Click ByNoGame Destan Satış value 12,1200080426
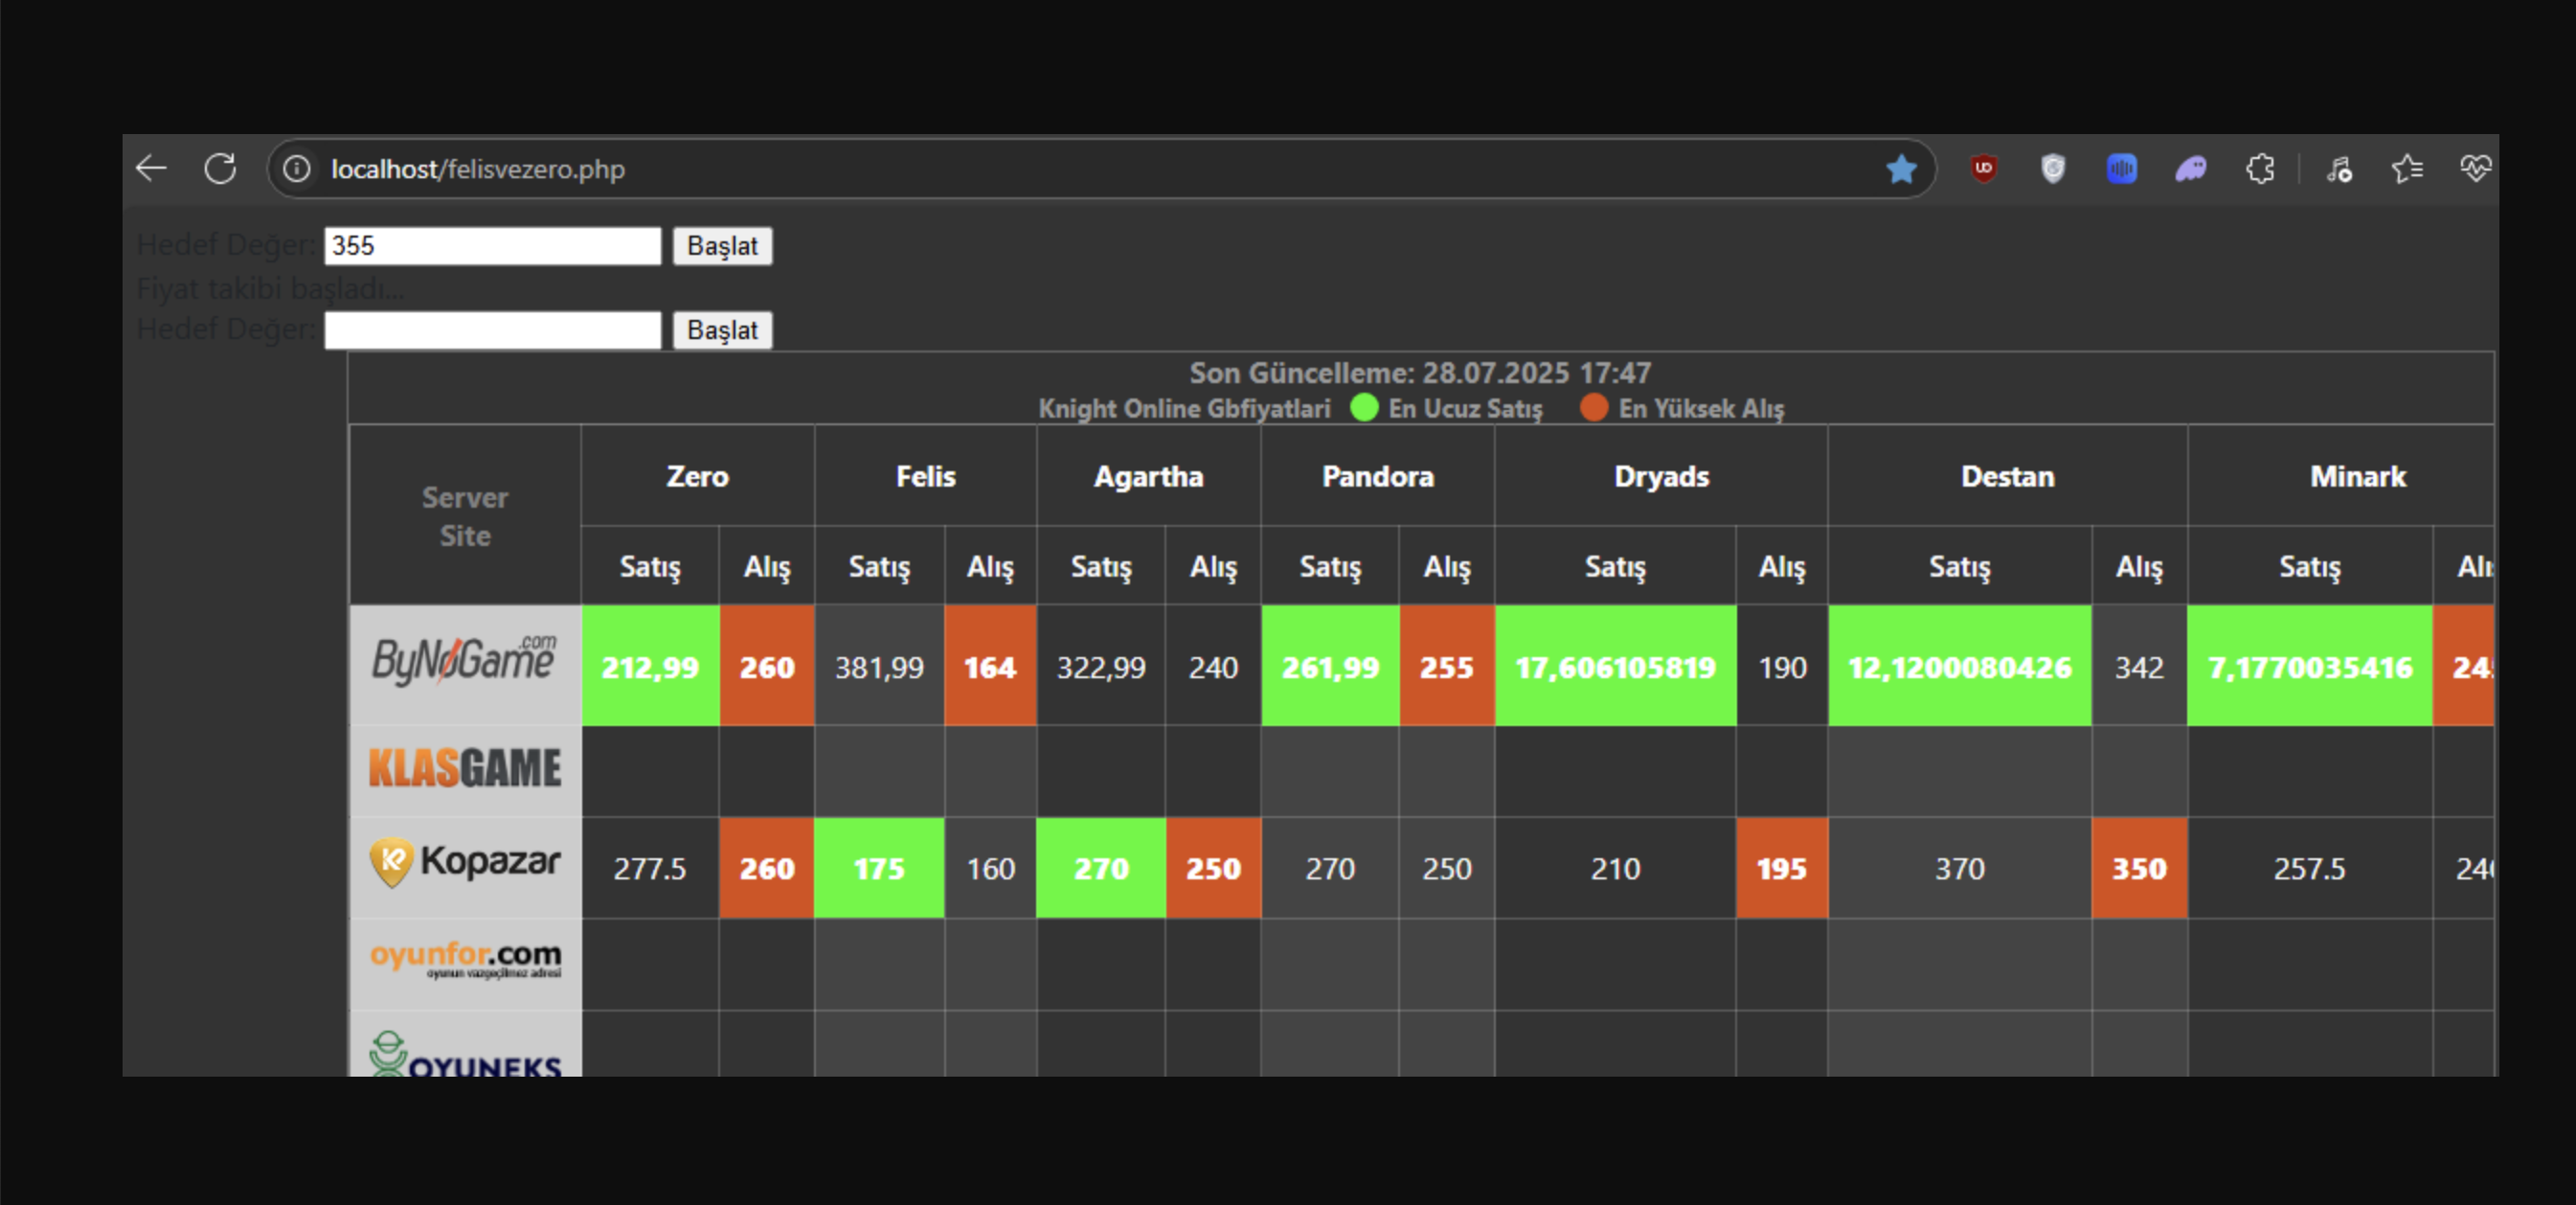Screen dimensions: 2576x1205 pos(1960,667)
